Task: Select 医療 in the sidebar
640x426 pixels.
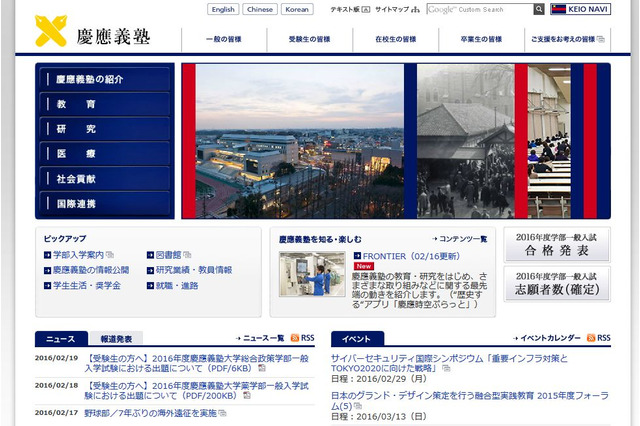Action: pyautogui.click(x=105, y=153)
